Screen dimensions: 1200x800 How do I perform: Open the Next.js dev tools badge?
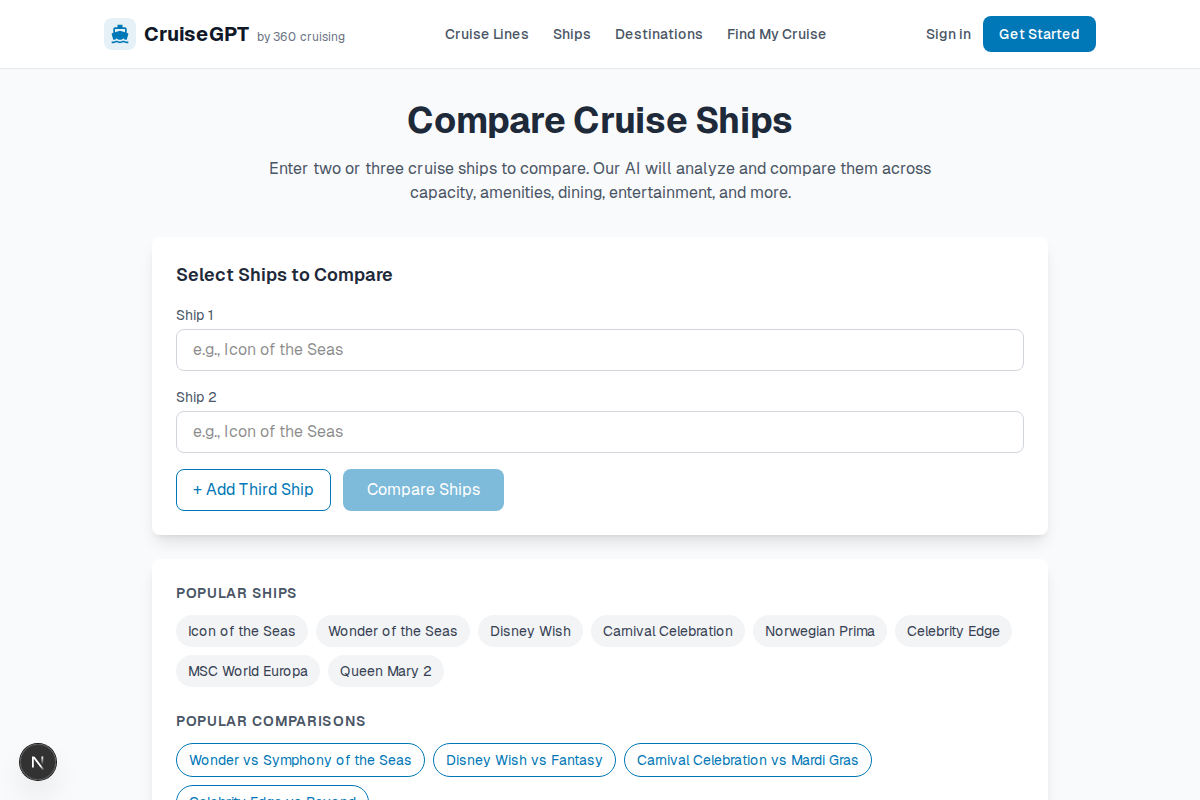pyautogui.click(x=38, y=762)
